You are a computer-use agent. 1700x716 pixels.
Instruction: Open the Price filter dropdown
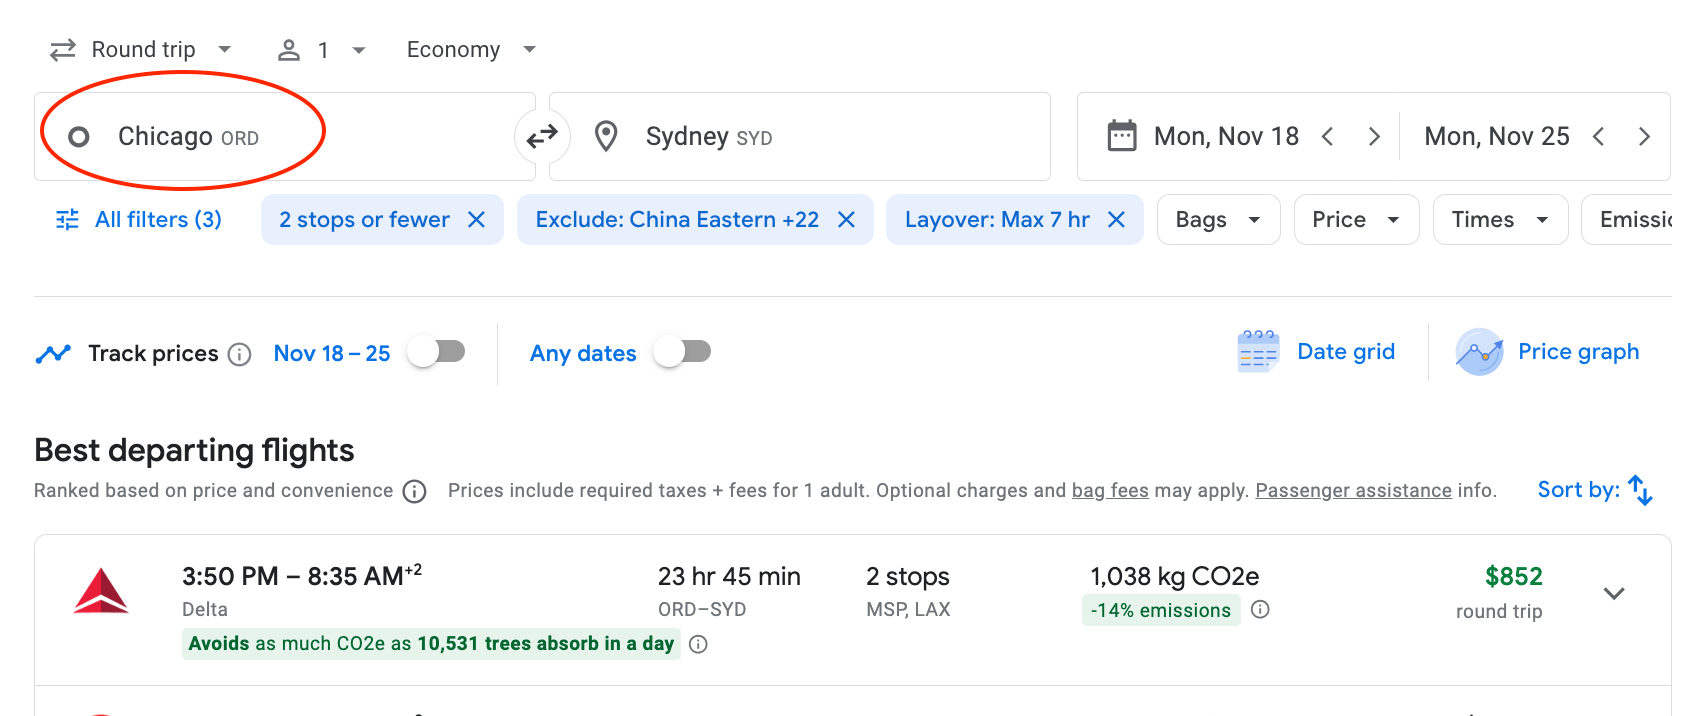1356,220
